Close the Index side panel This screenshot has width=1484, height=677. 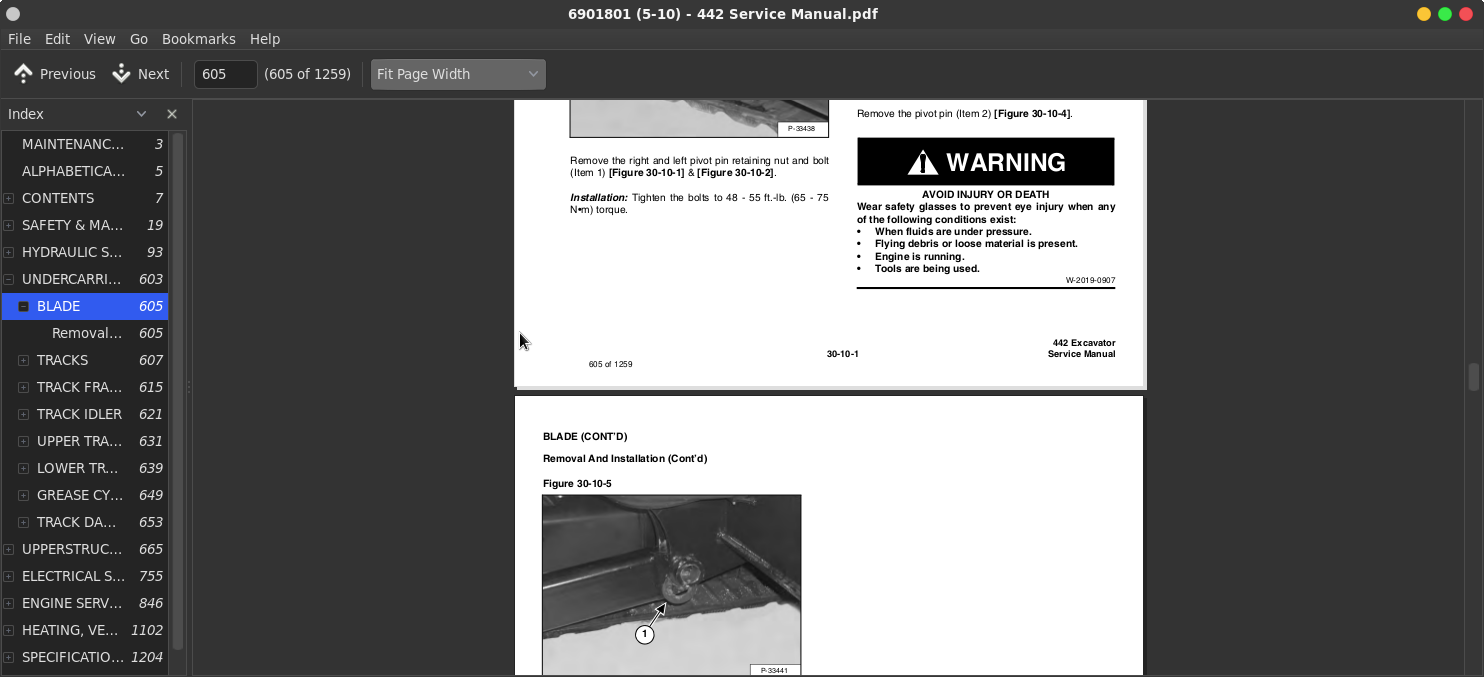172,114
